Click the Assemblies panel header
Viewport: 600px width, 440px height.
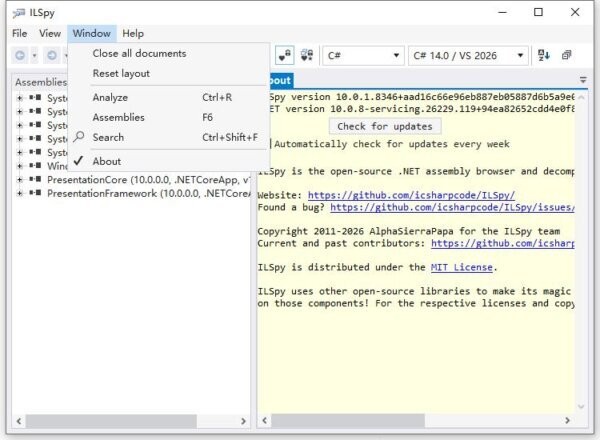[x=41, y=82]
